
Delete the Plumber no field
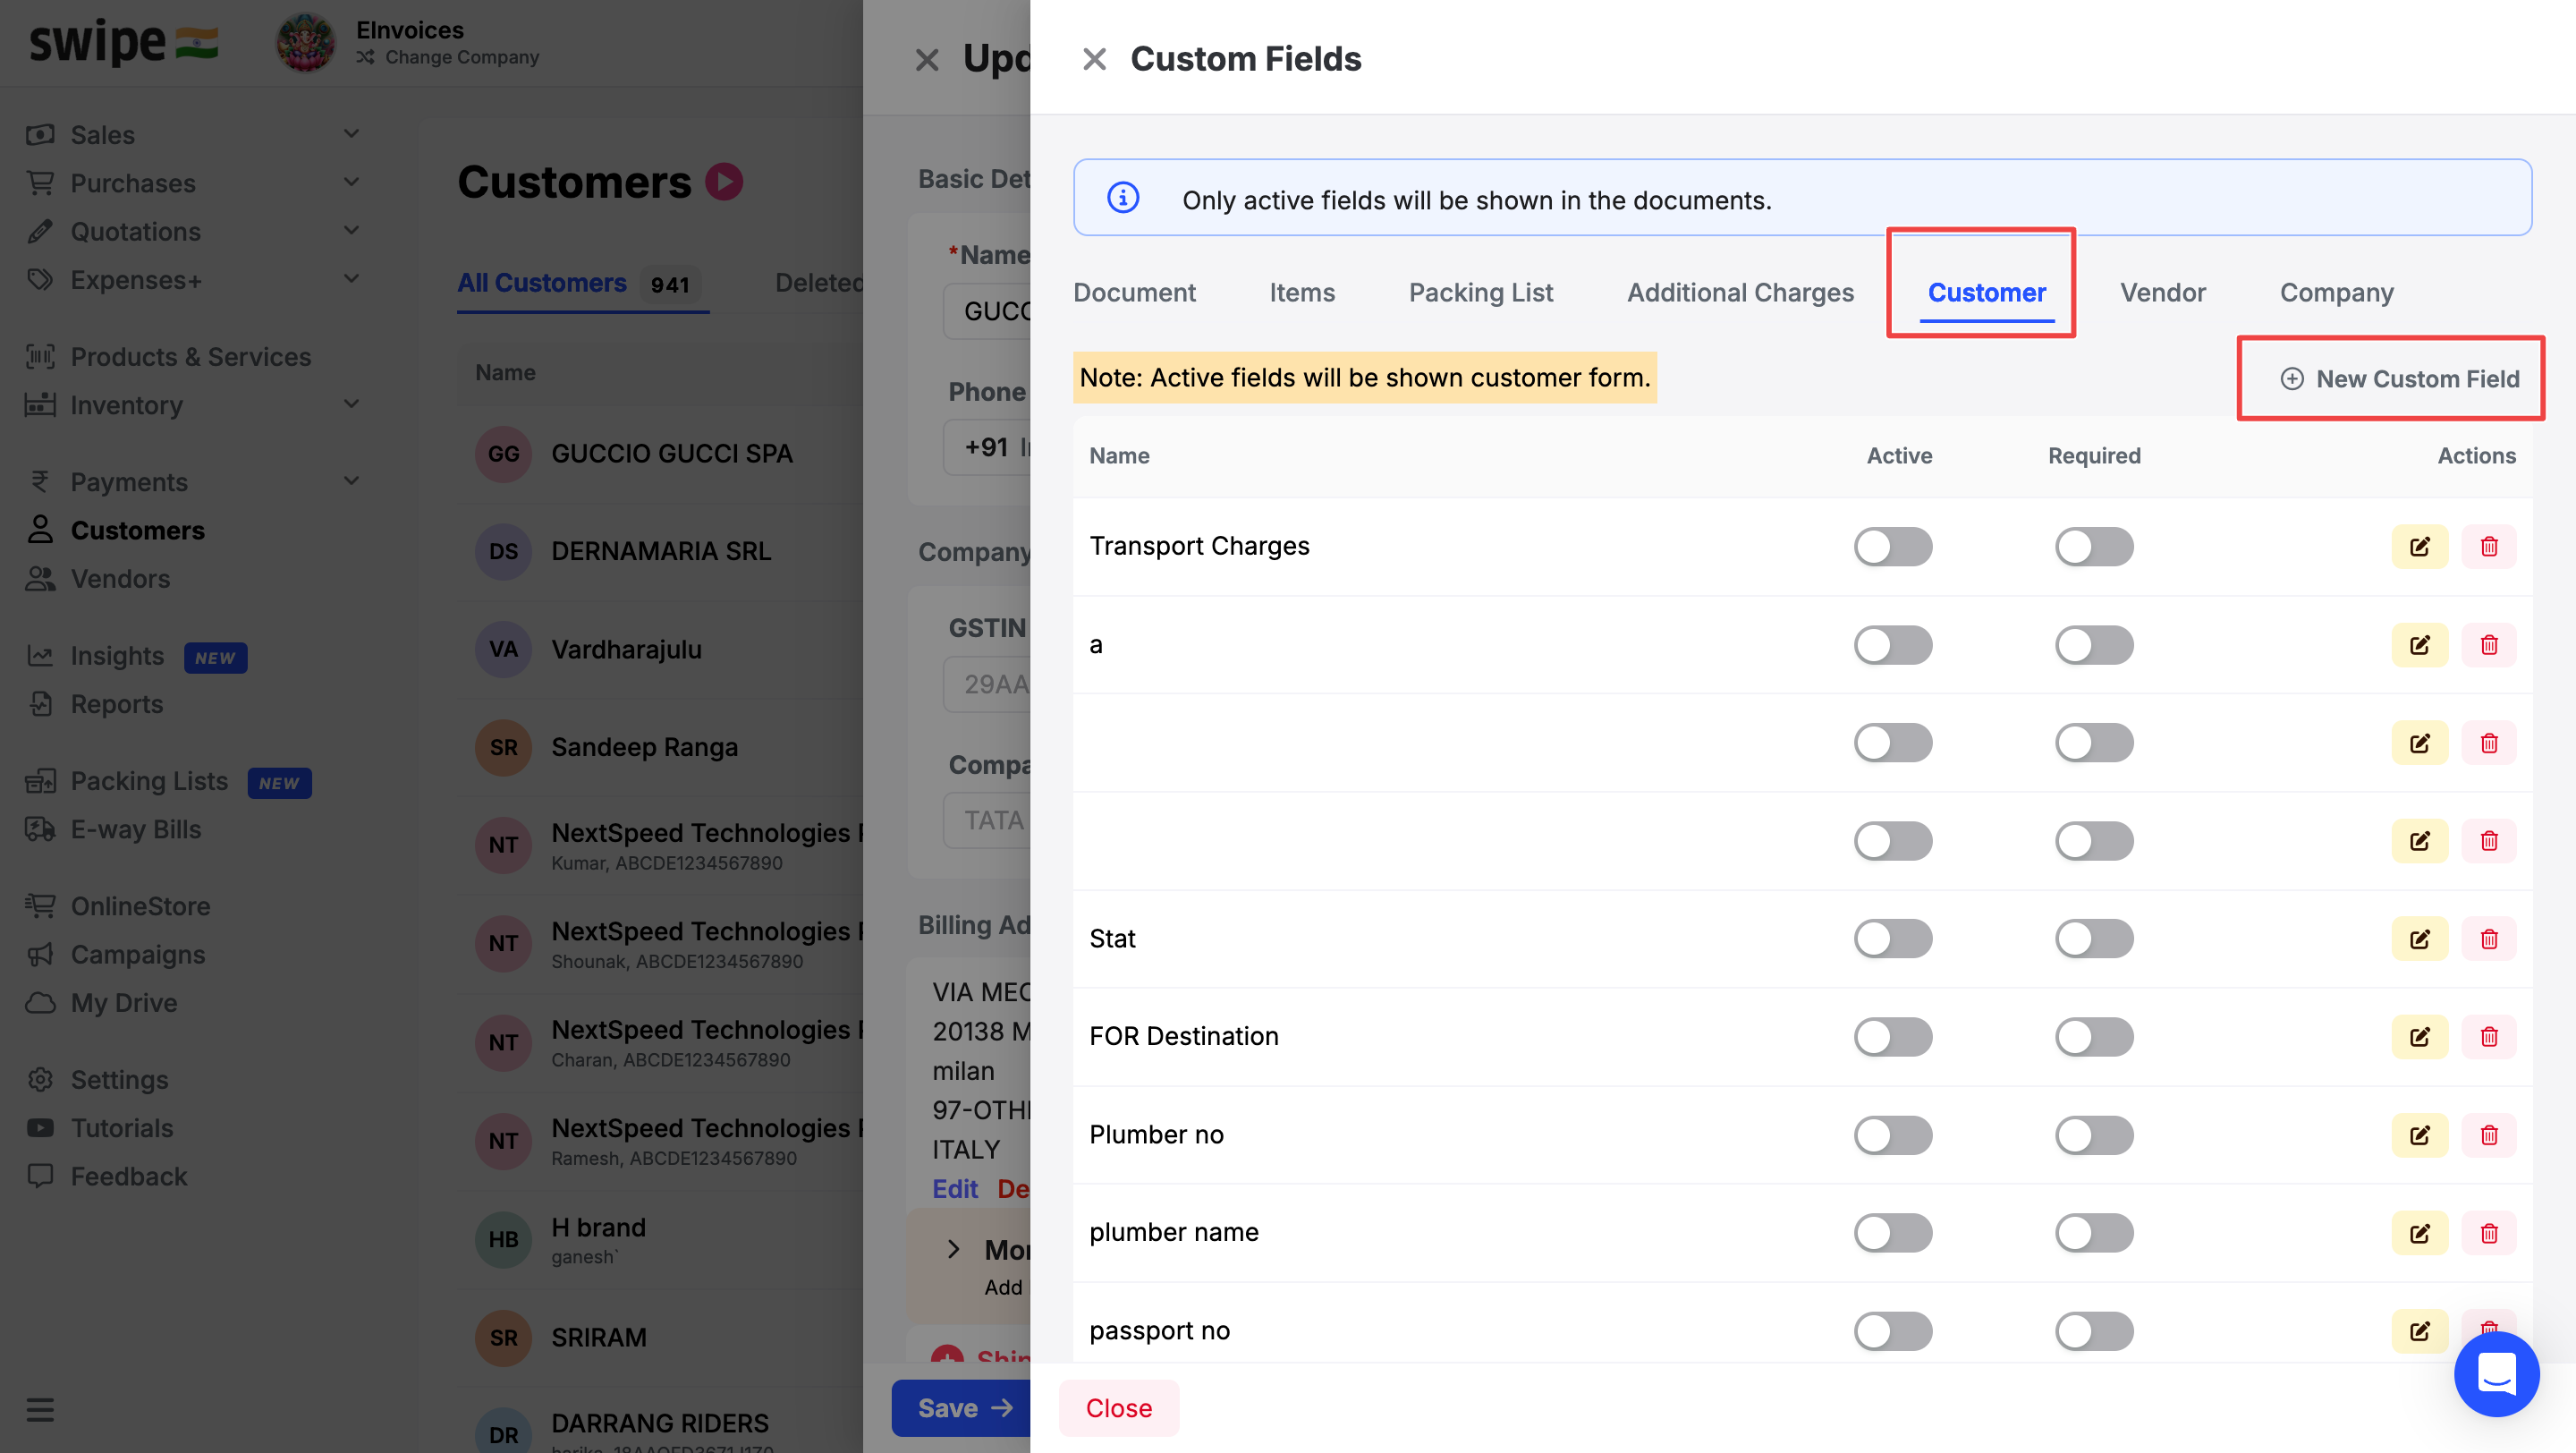tap(2488, 1135)
